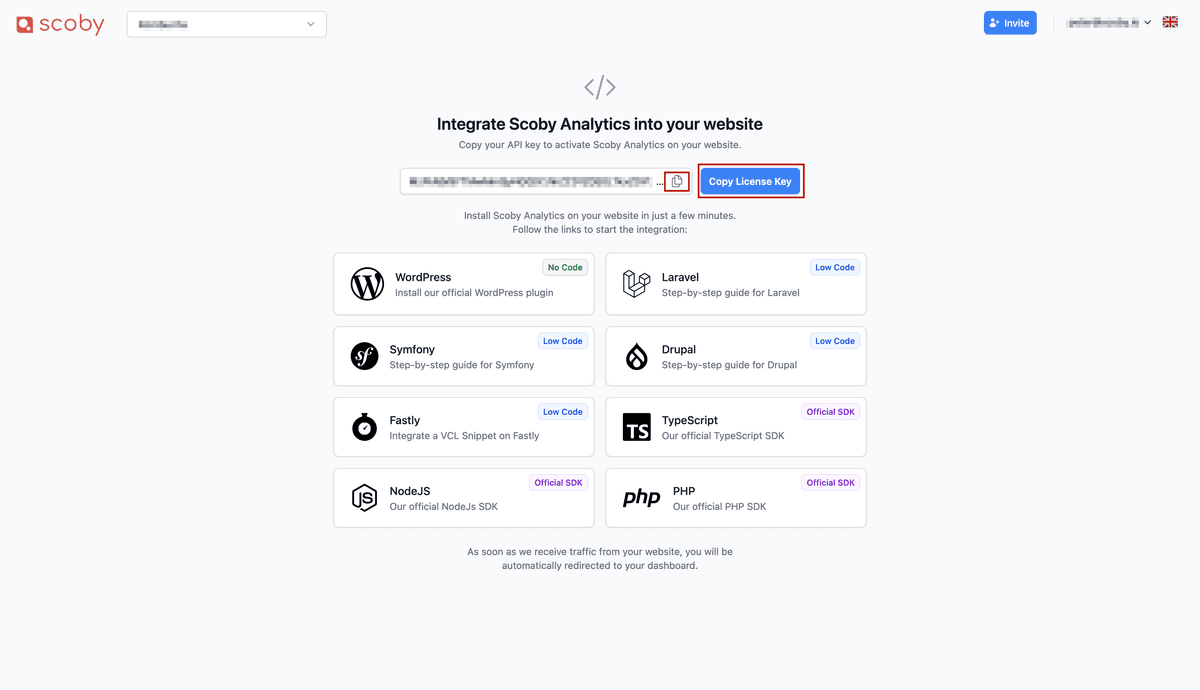Screen dimensions: 1200x690
Task: Click the NodeJS hexagon logo icon
Action: (x=364, y=498)
